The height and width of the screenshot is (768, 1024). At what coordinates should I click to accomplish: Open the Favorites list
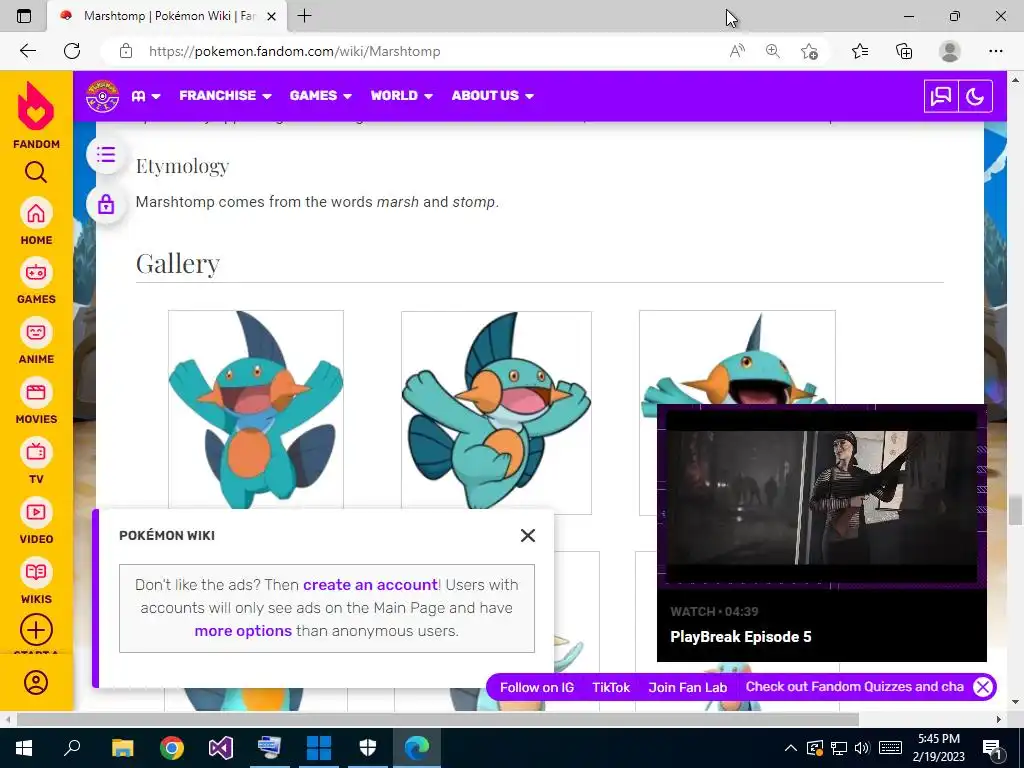tap(860, 51)
